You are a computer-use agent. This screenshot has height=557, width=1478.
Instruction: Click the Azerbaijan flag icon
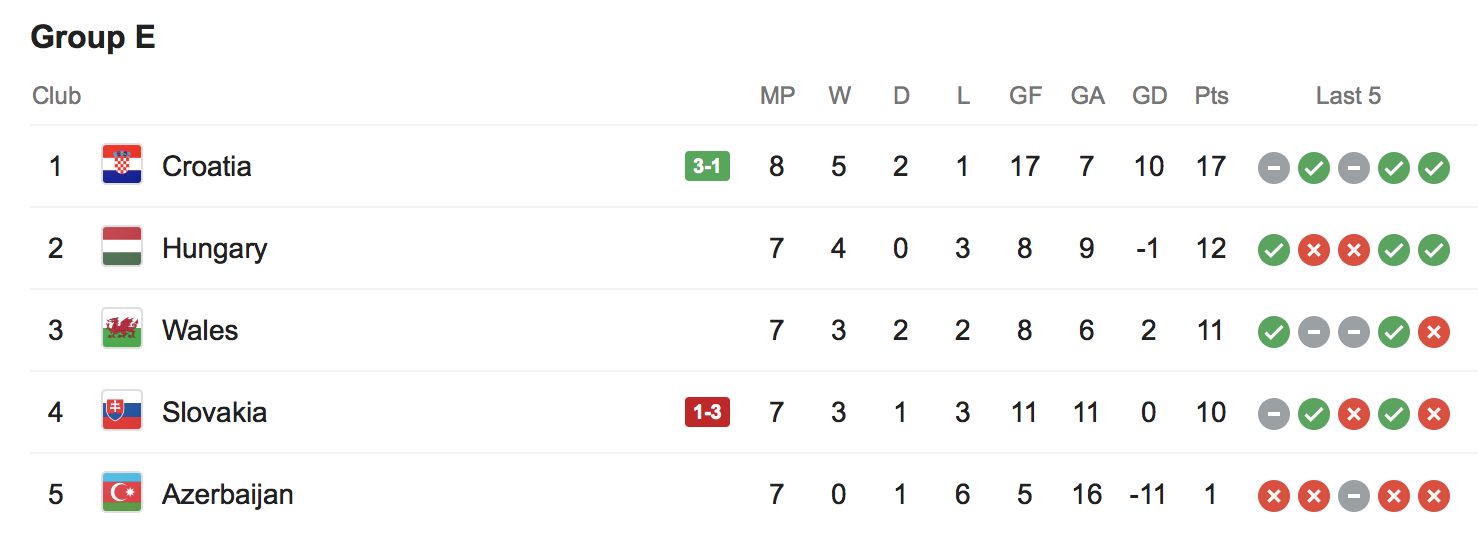click(122, 493)
